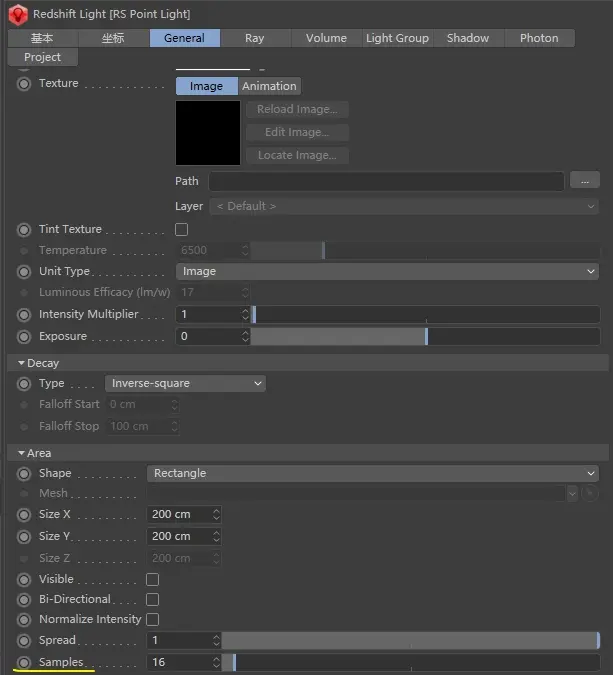The height and width of the screenshot is (675, 613).
Task: Open the Shape Rectangle dropdown
Action: click(x=372, y=474)
